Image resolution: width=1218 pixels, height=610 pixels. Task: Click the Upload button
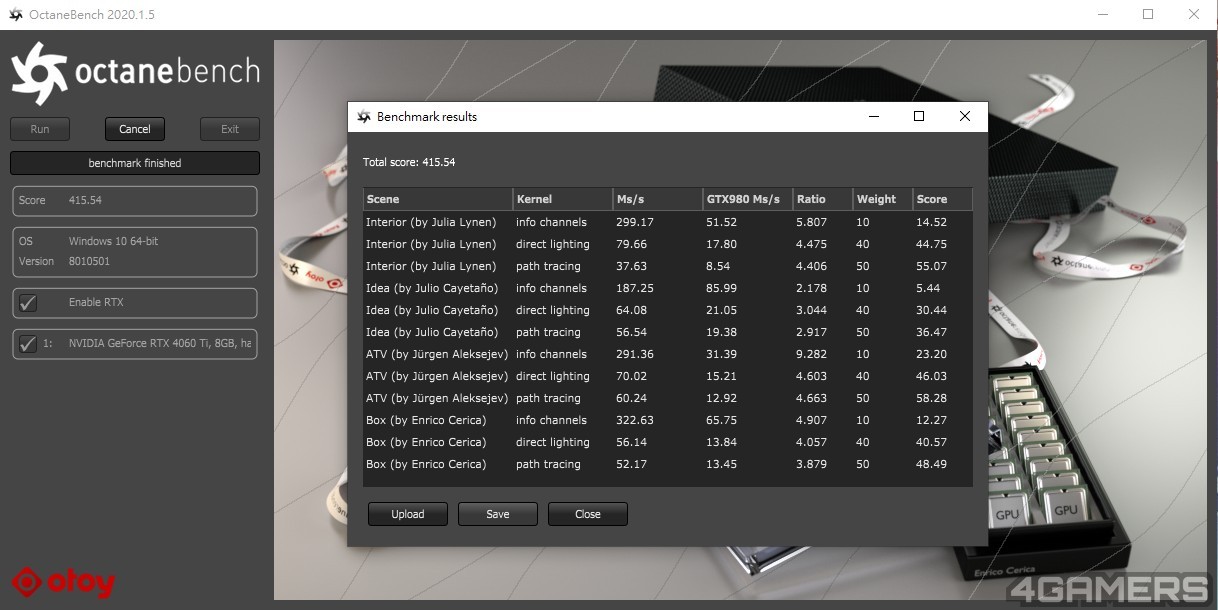[408, 514]
